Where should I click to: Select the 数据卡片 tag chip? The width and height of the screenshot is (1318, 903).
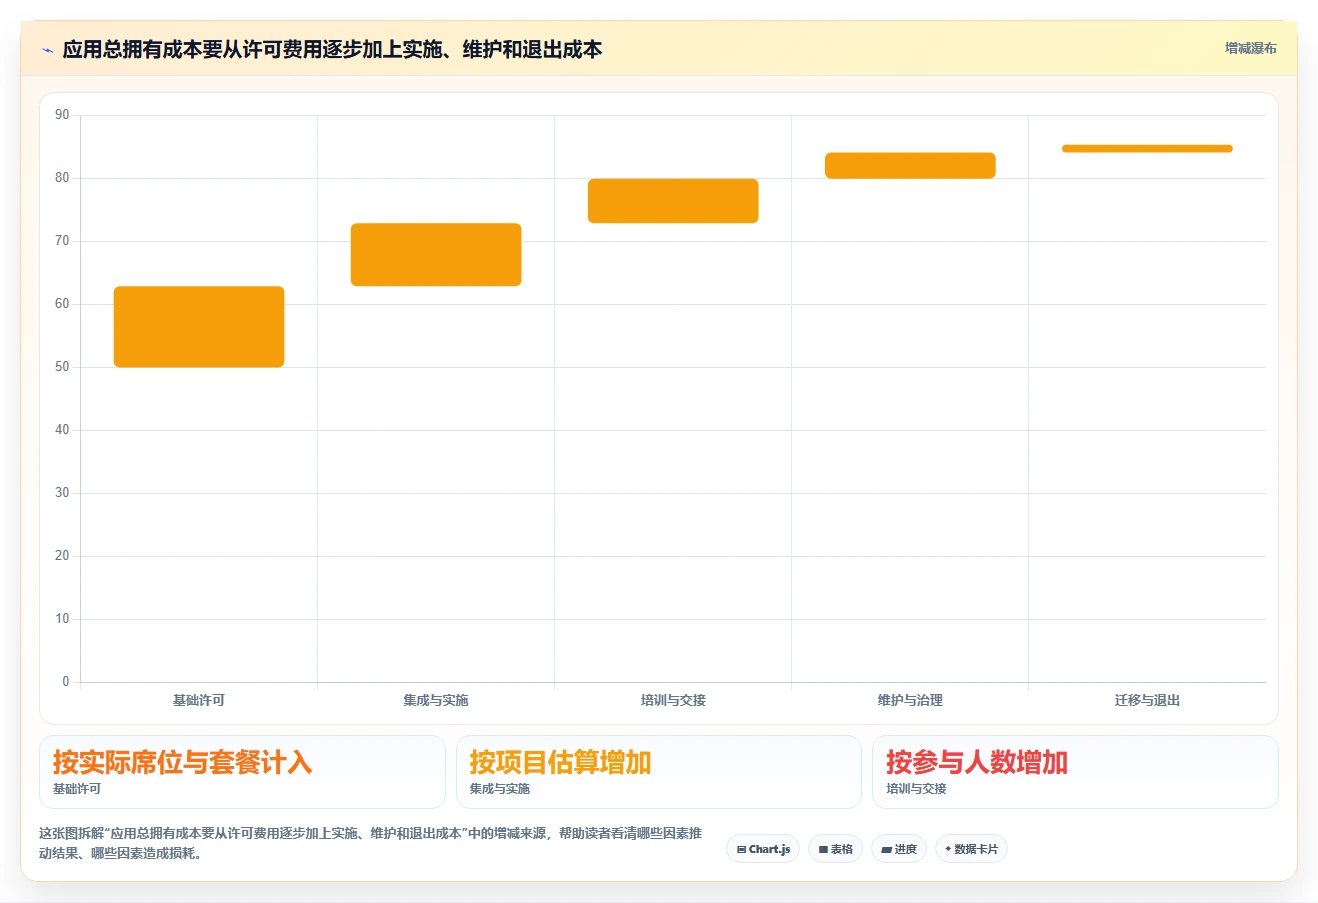tap(971, 849)
